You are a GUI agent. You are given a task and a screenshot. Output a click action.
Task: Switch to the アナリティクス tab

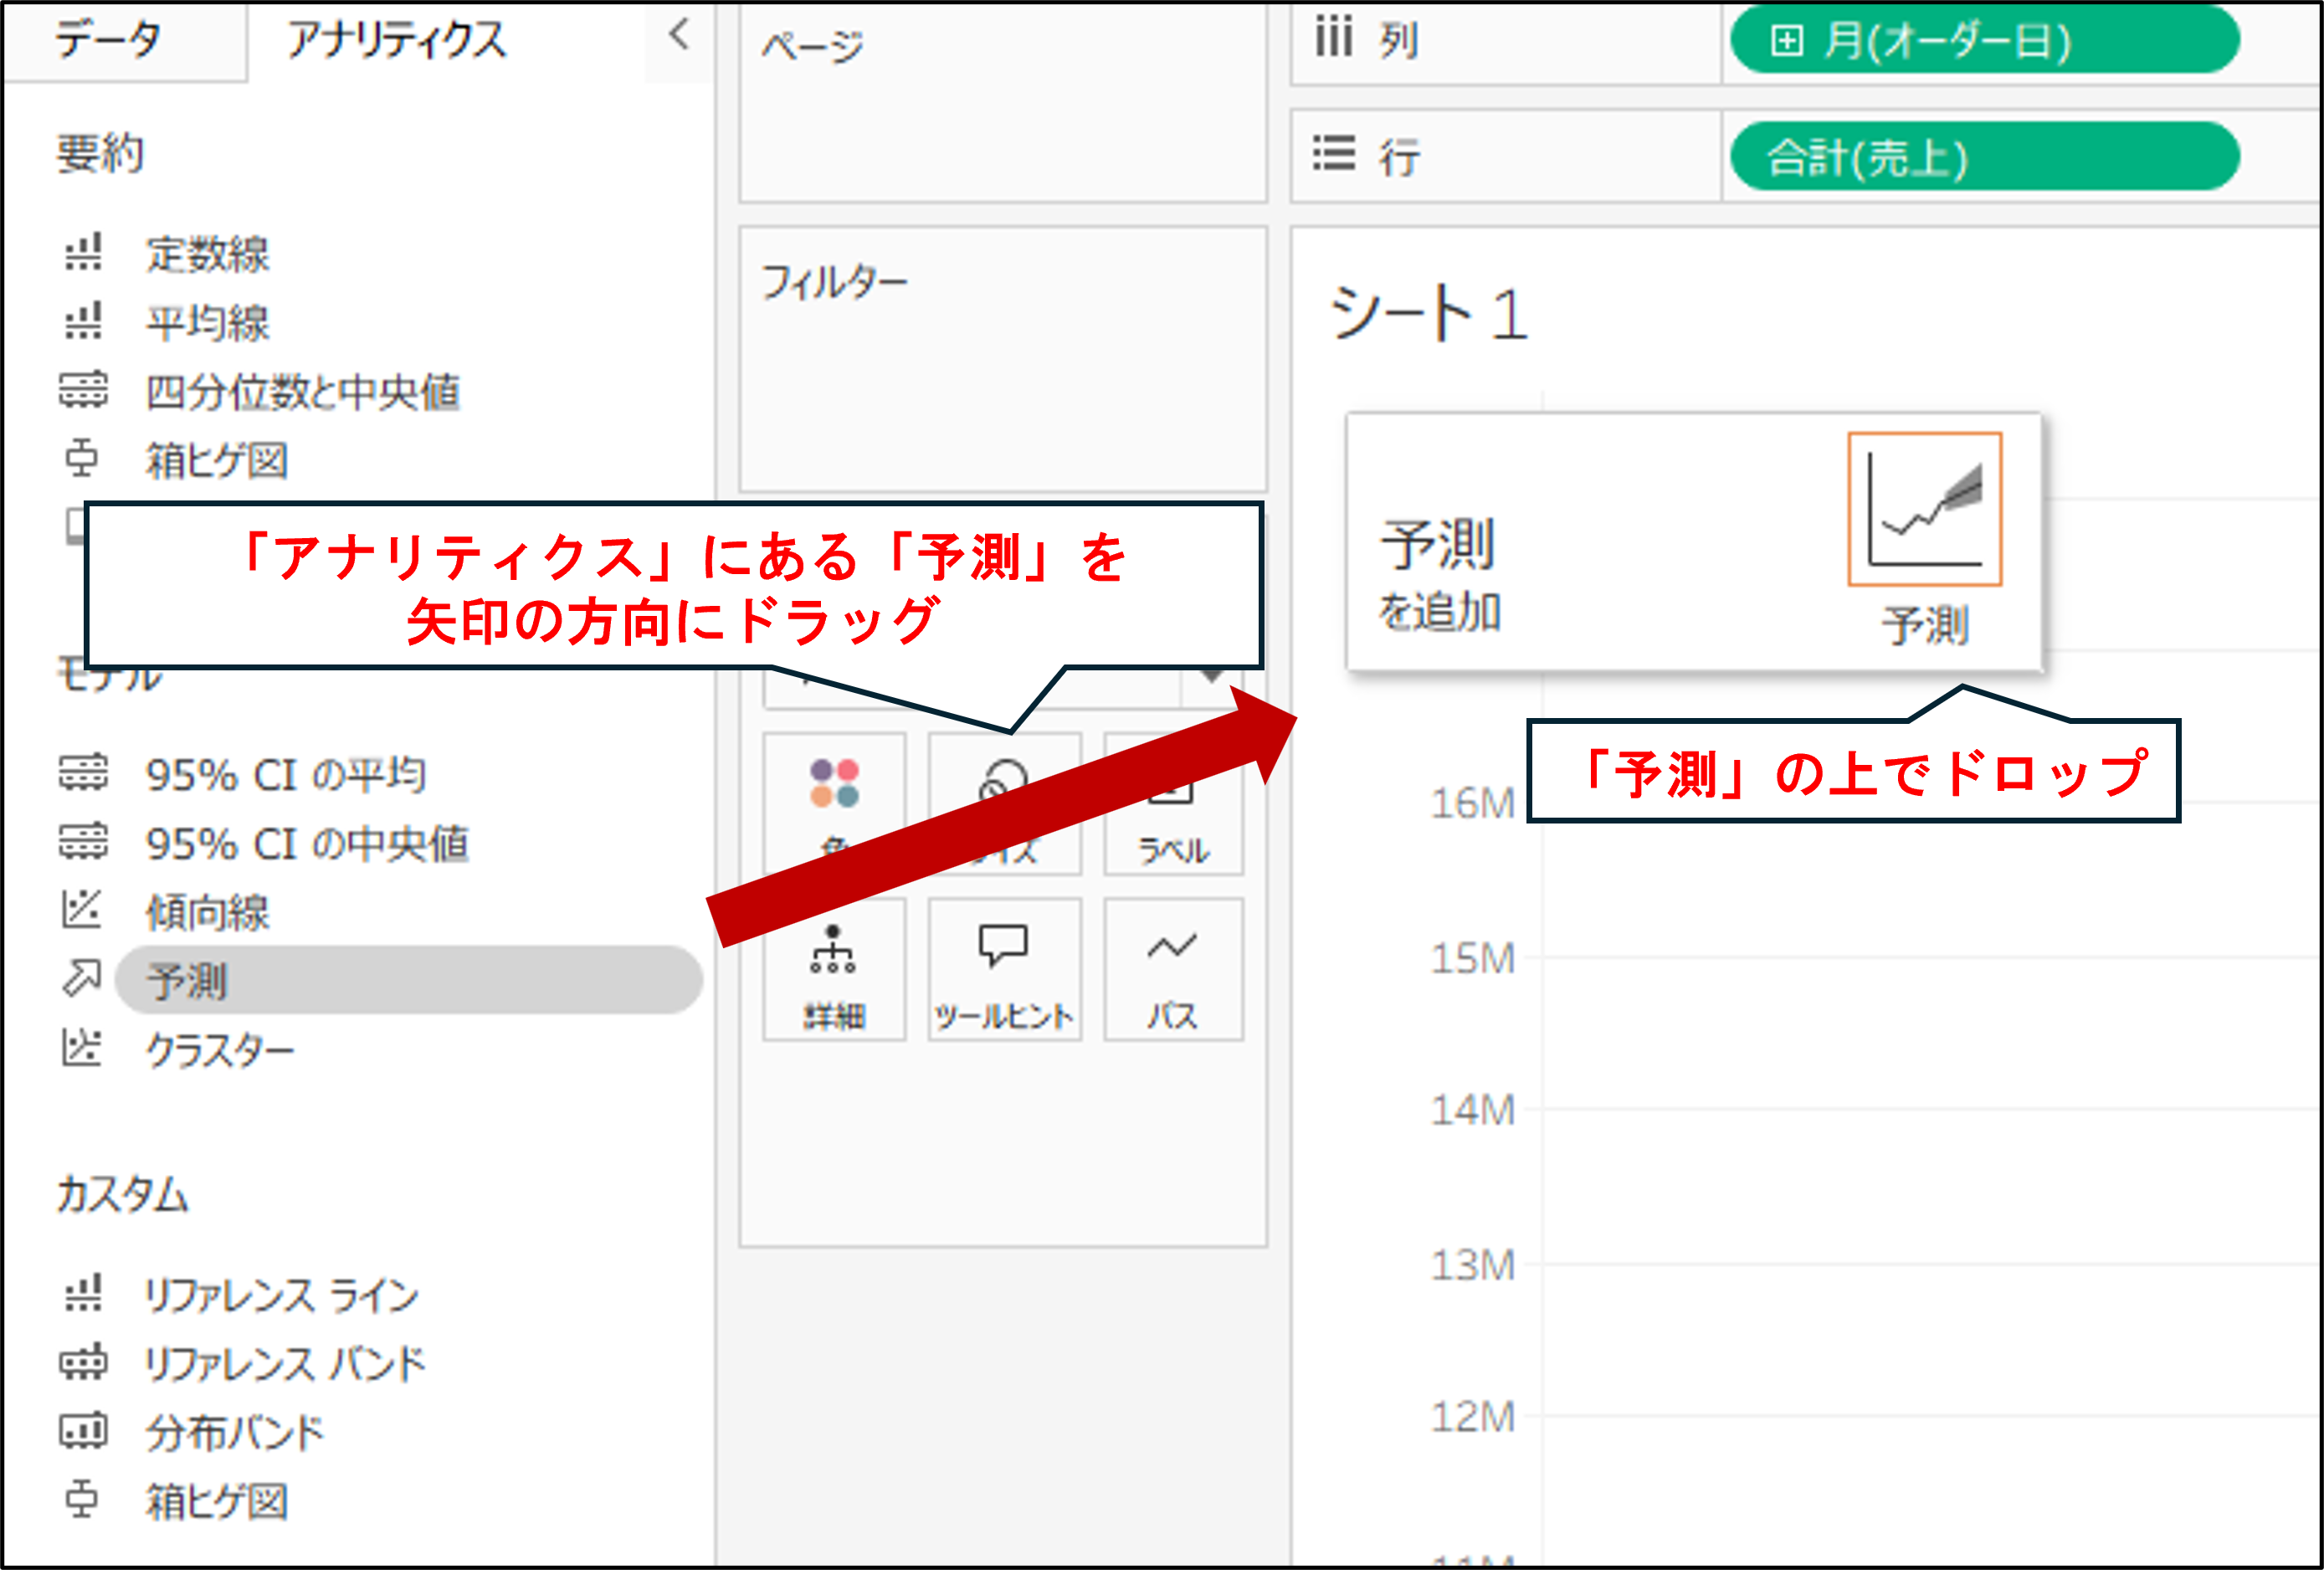click(397, 40)
